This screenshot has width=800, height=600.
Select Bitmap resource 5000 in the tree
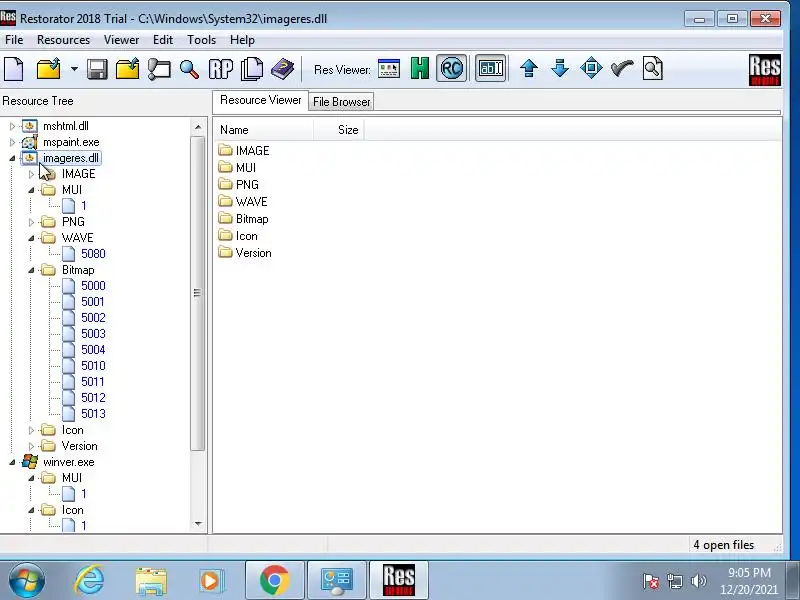point(93,286)
